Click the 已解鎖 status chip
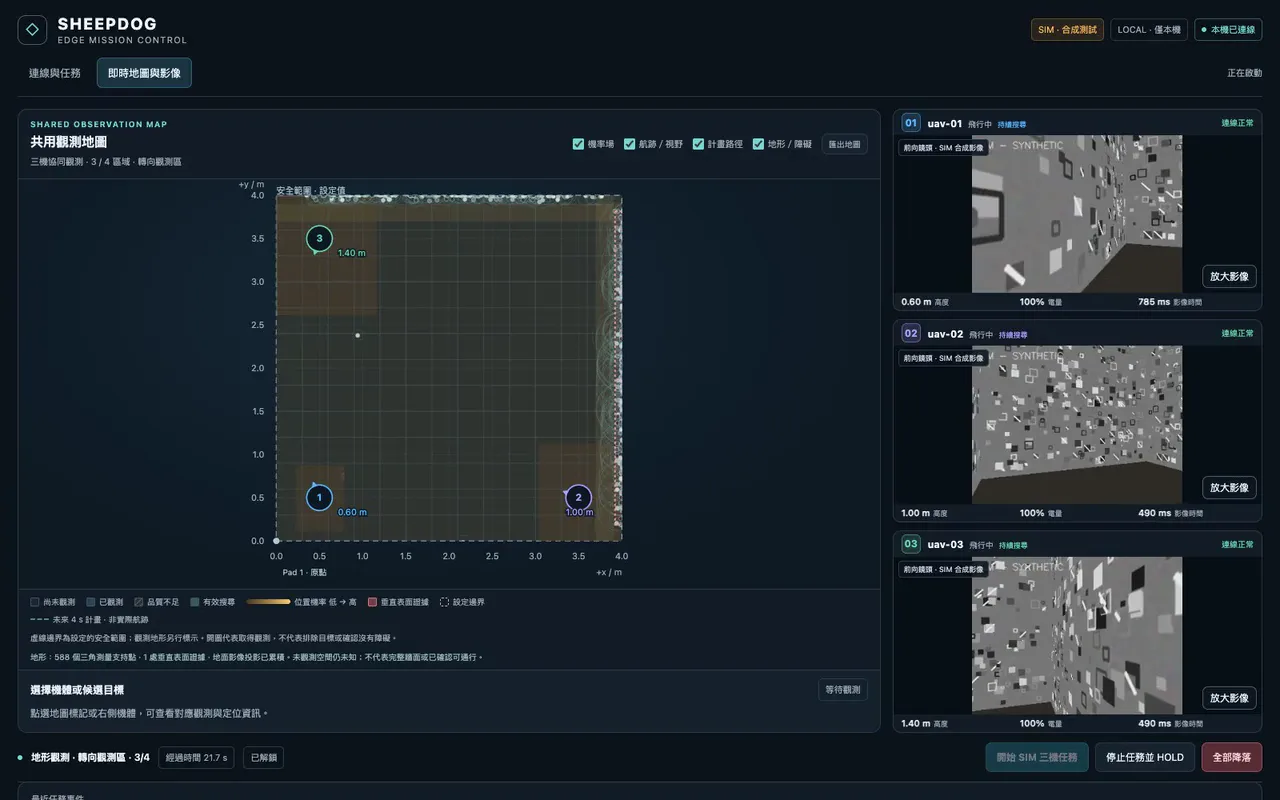Viewport: 1280px width, 800px height. 263,758
